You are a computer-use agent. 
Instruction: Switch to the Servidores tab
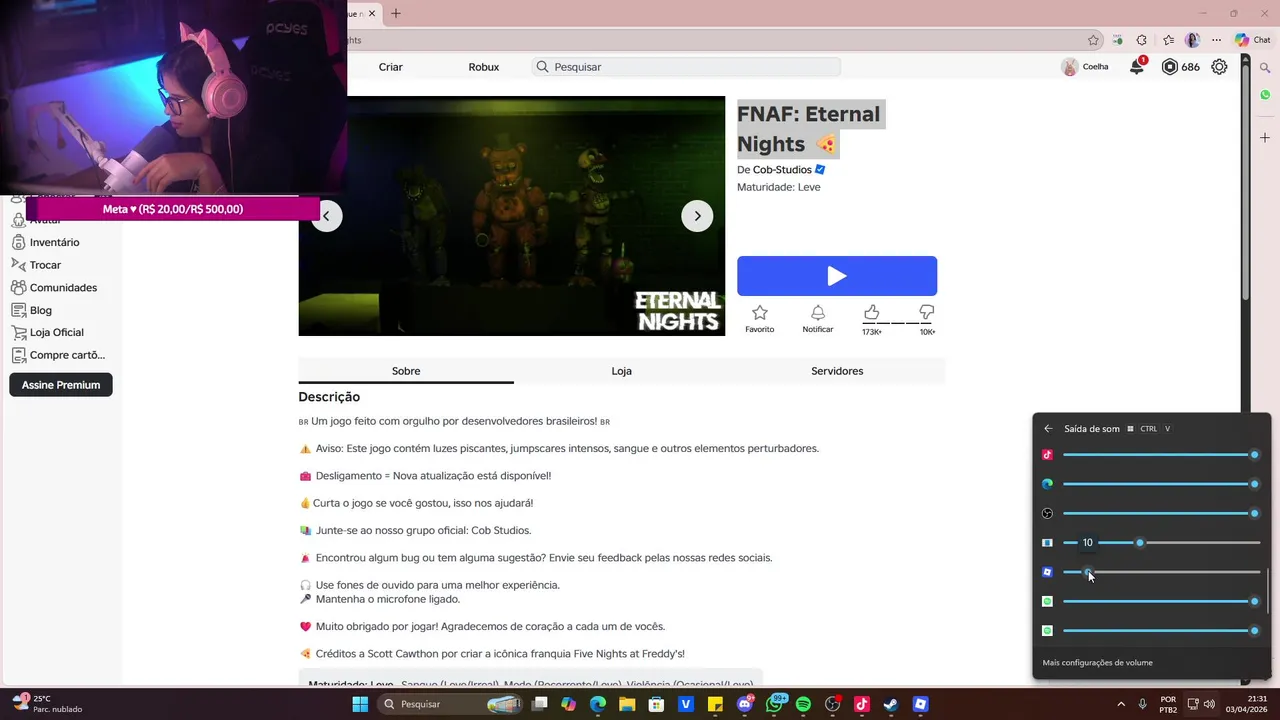tap(837, 371)
